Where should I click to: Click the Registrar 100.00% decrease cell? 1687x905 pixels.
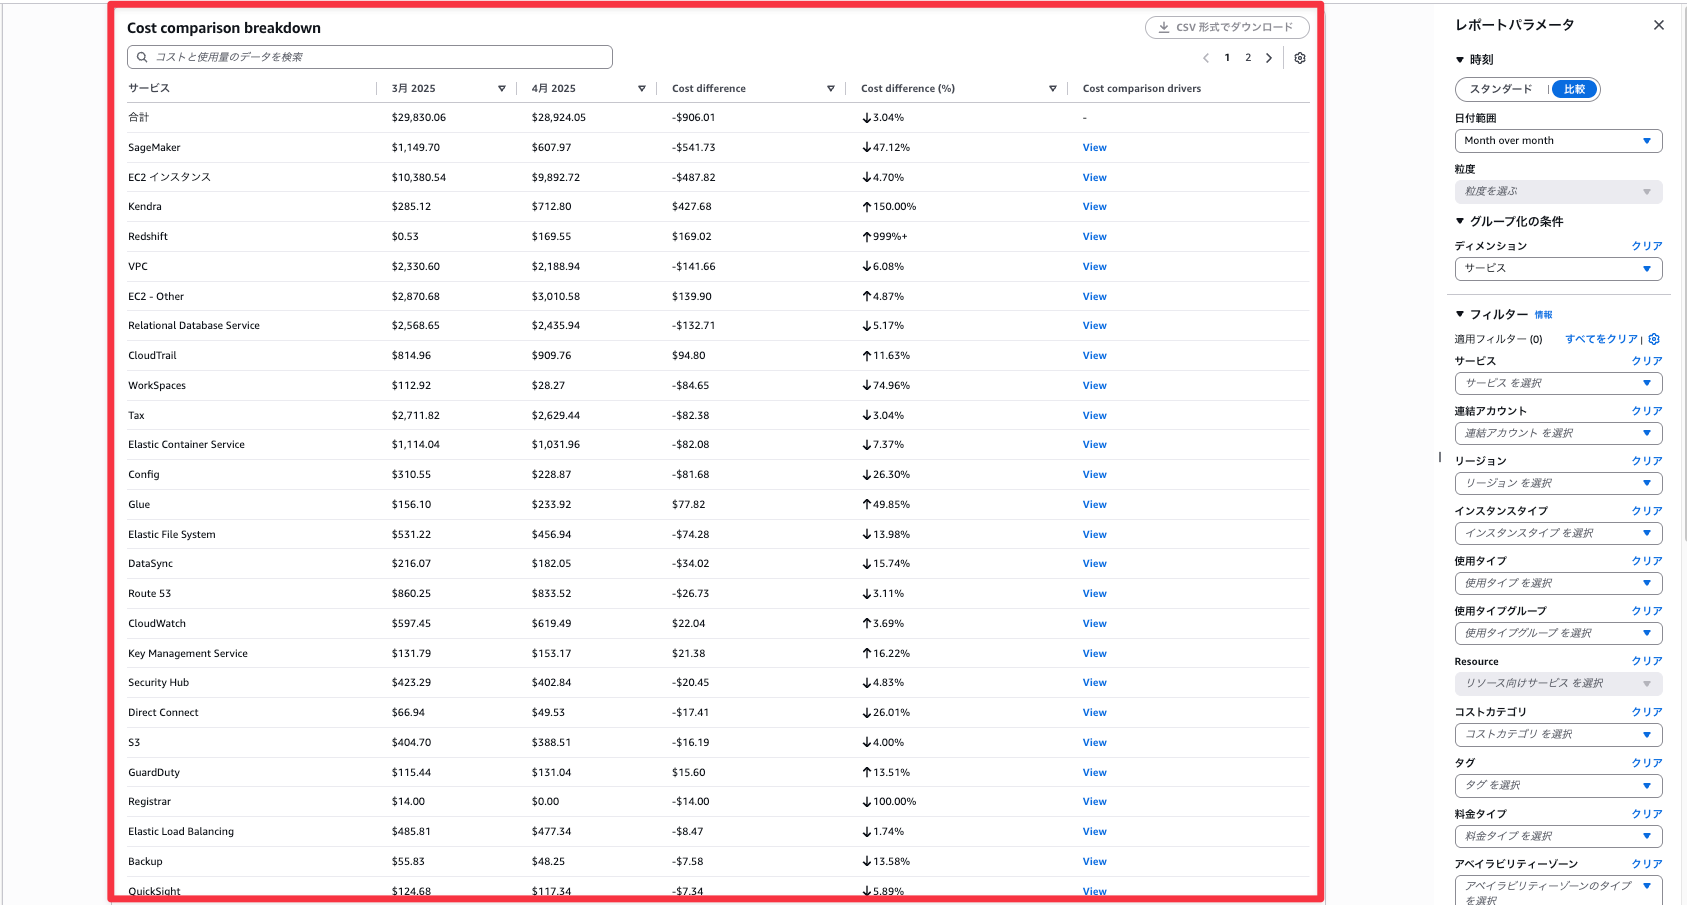click(889, 802)
